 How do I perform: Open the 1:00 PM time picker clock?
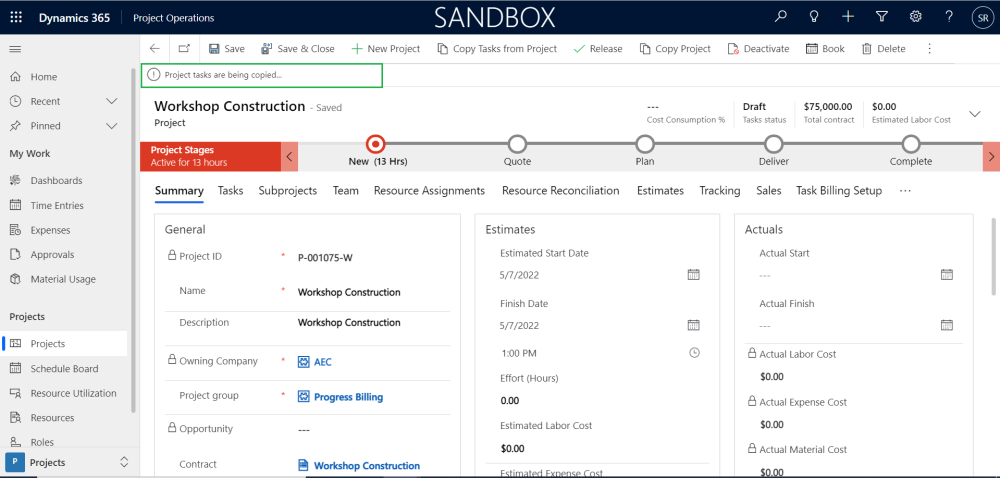click(x=695, y=352)
